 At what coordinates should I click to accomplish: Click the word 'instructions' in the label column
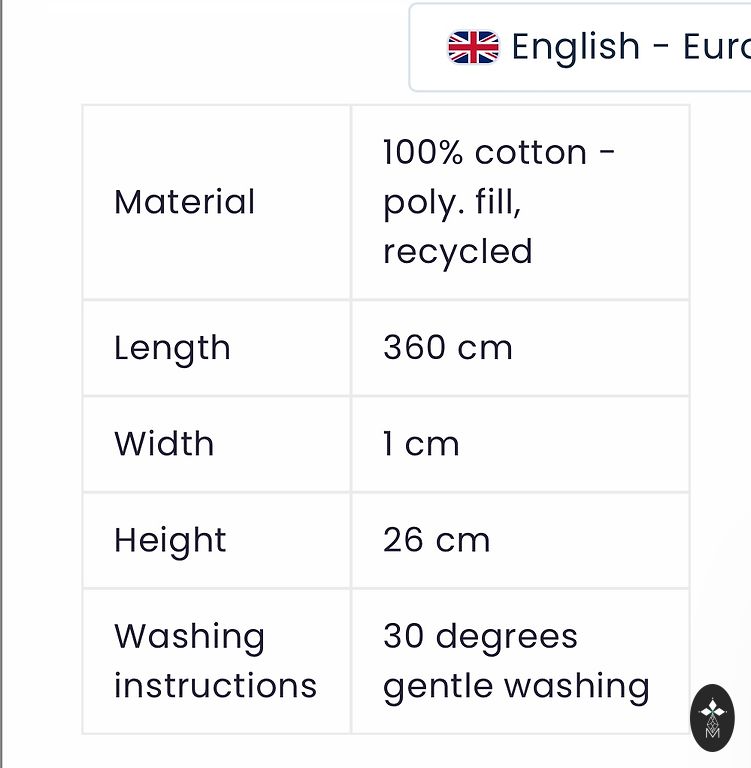(x=215, y=686)
